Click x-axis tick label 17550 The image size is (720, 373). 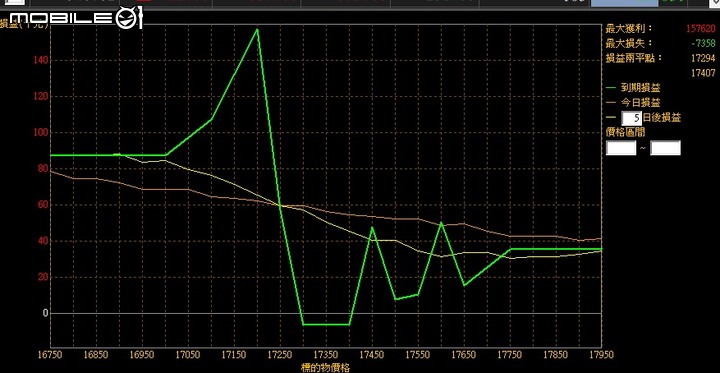tap(418, 355)
